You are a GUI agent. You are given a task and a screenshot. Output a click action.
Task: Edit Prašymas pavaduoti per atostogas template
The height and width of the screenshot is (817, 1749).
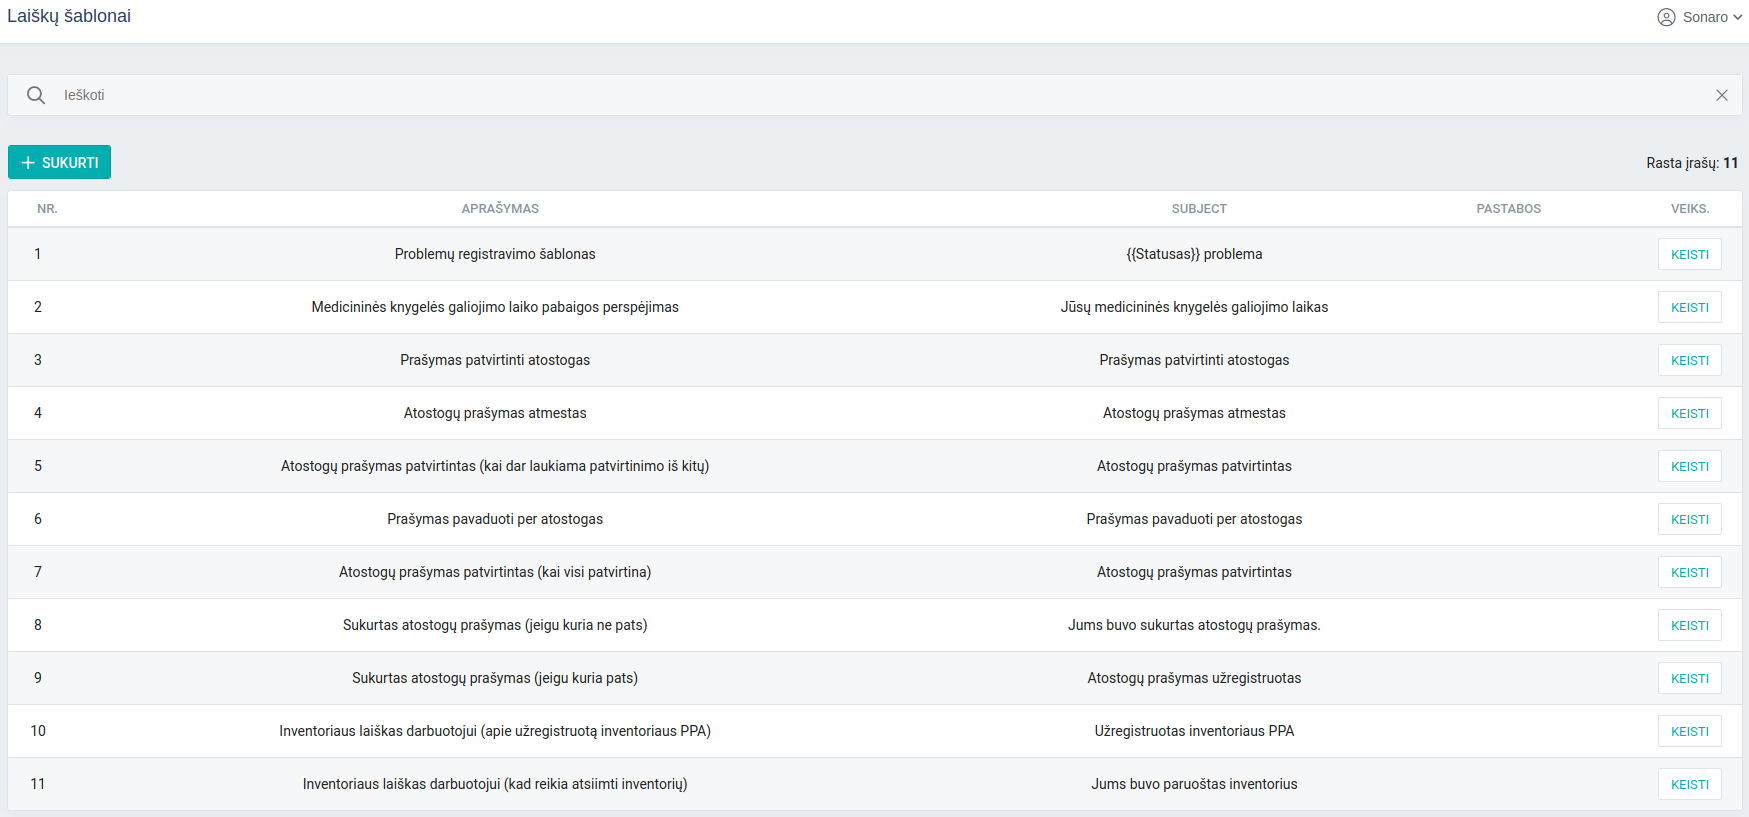tap(1689, 519)
